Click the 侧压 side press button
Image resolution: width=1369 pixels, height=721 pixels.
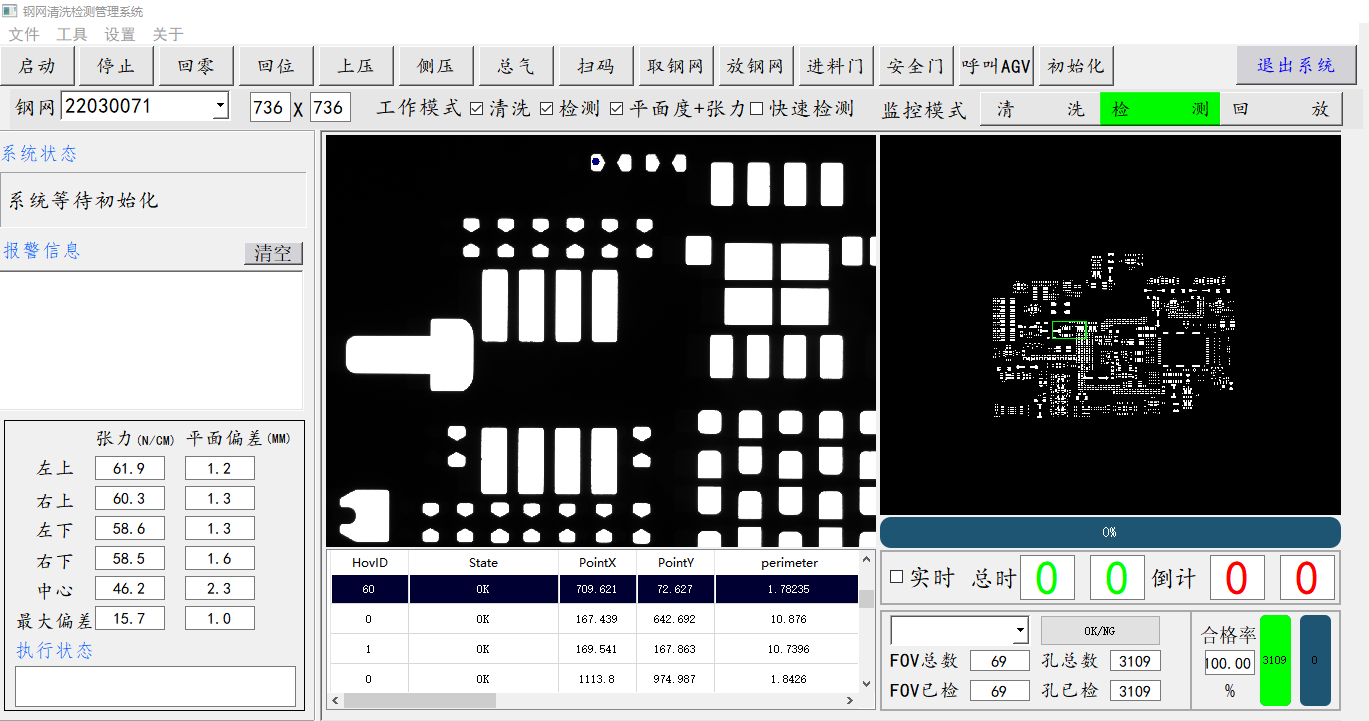[x=436, y=66]
